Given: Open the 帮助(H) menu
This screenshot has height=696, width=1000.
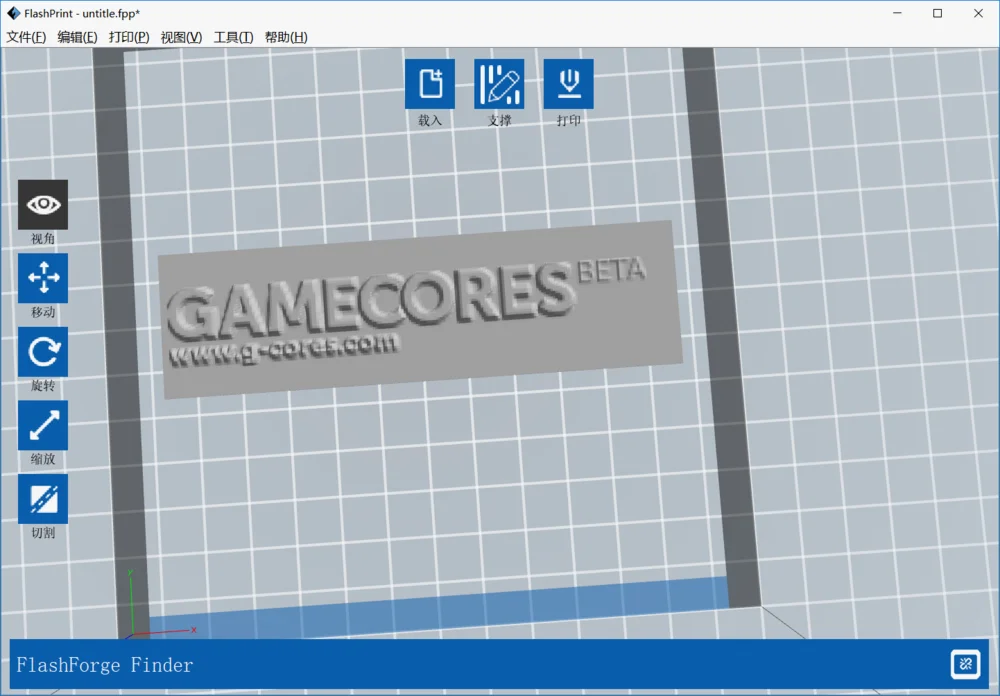Looking at the screenshot, I should (x=286, y=37).
